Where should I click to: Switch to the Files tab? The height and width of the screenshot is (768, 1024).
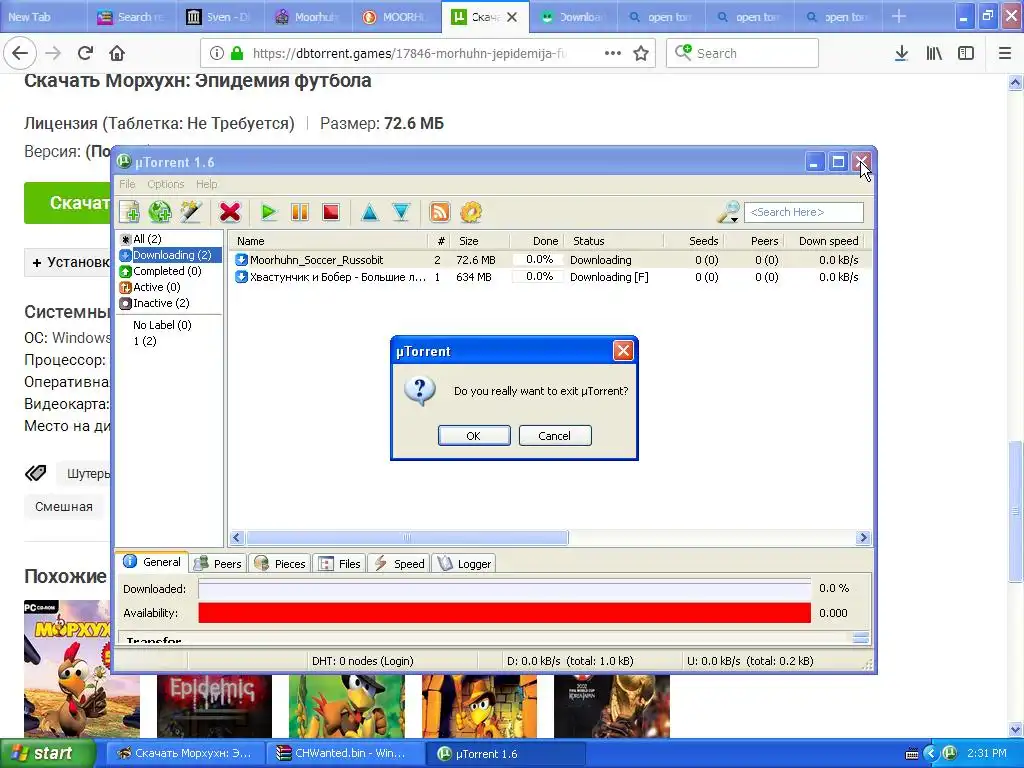point(340,564)
